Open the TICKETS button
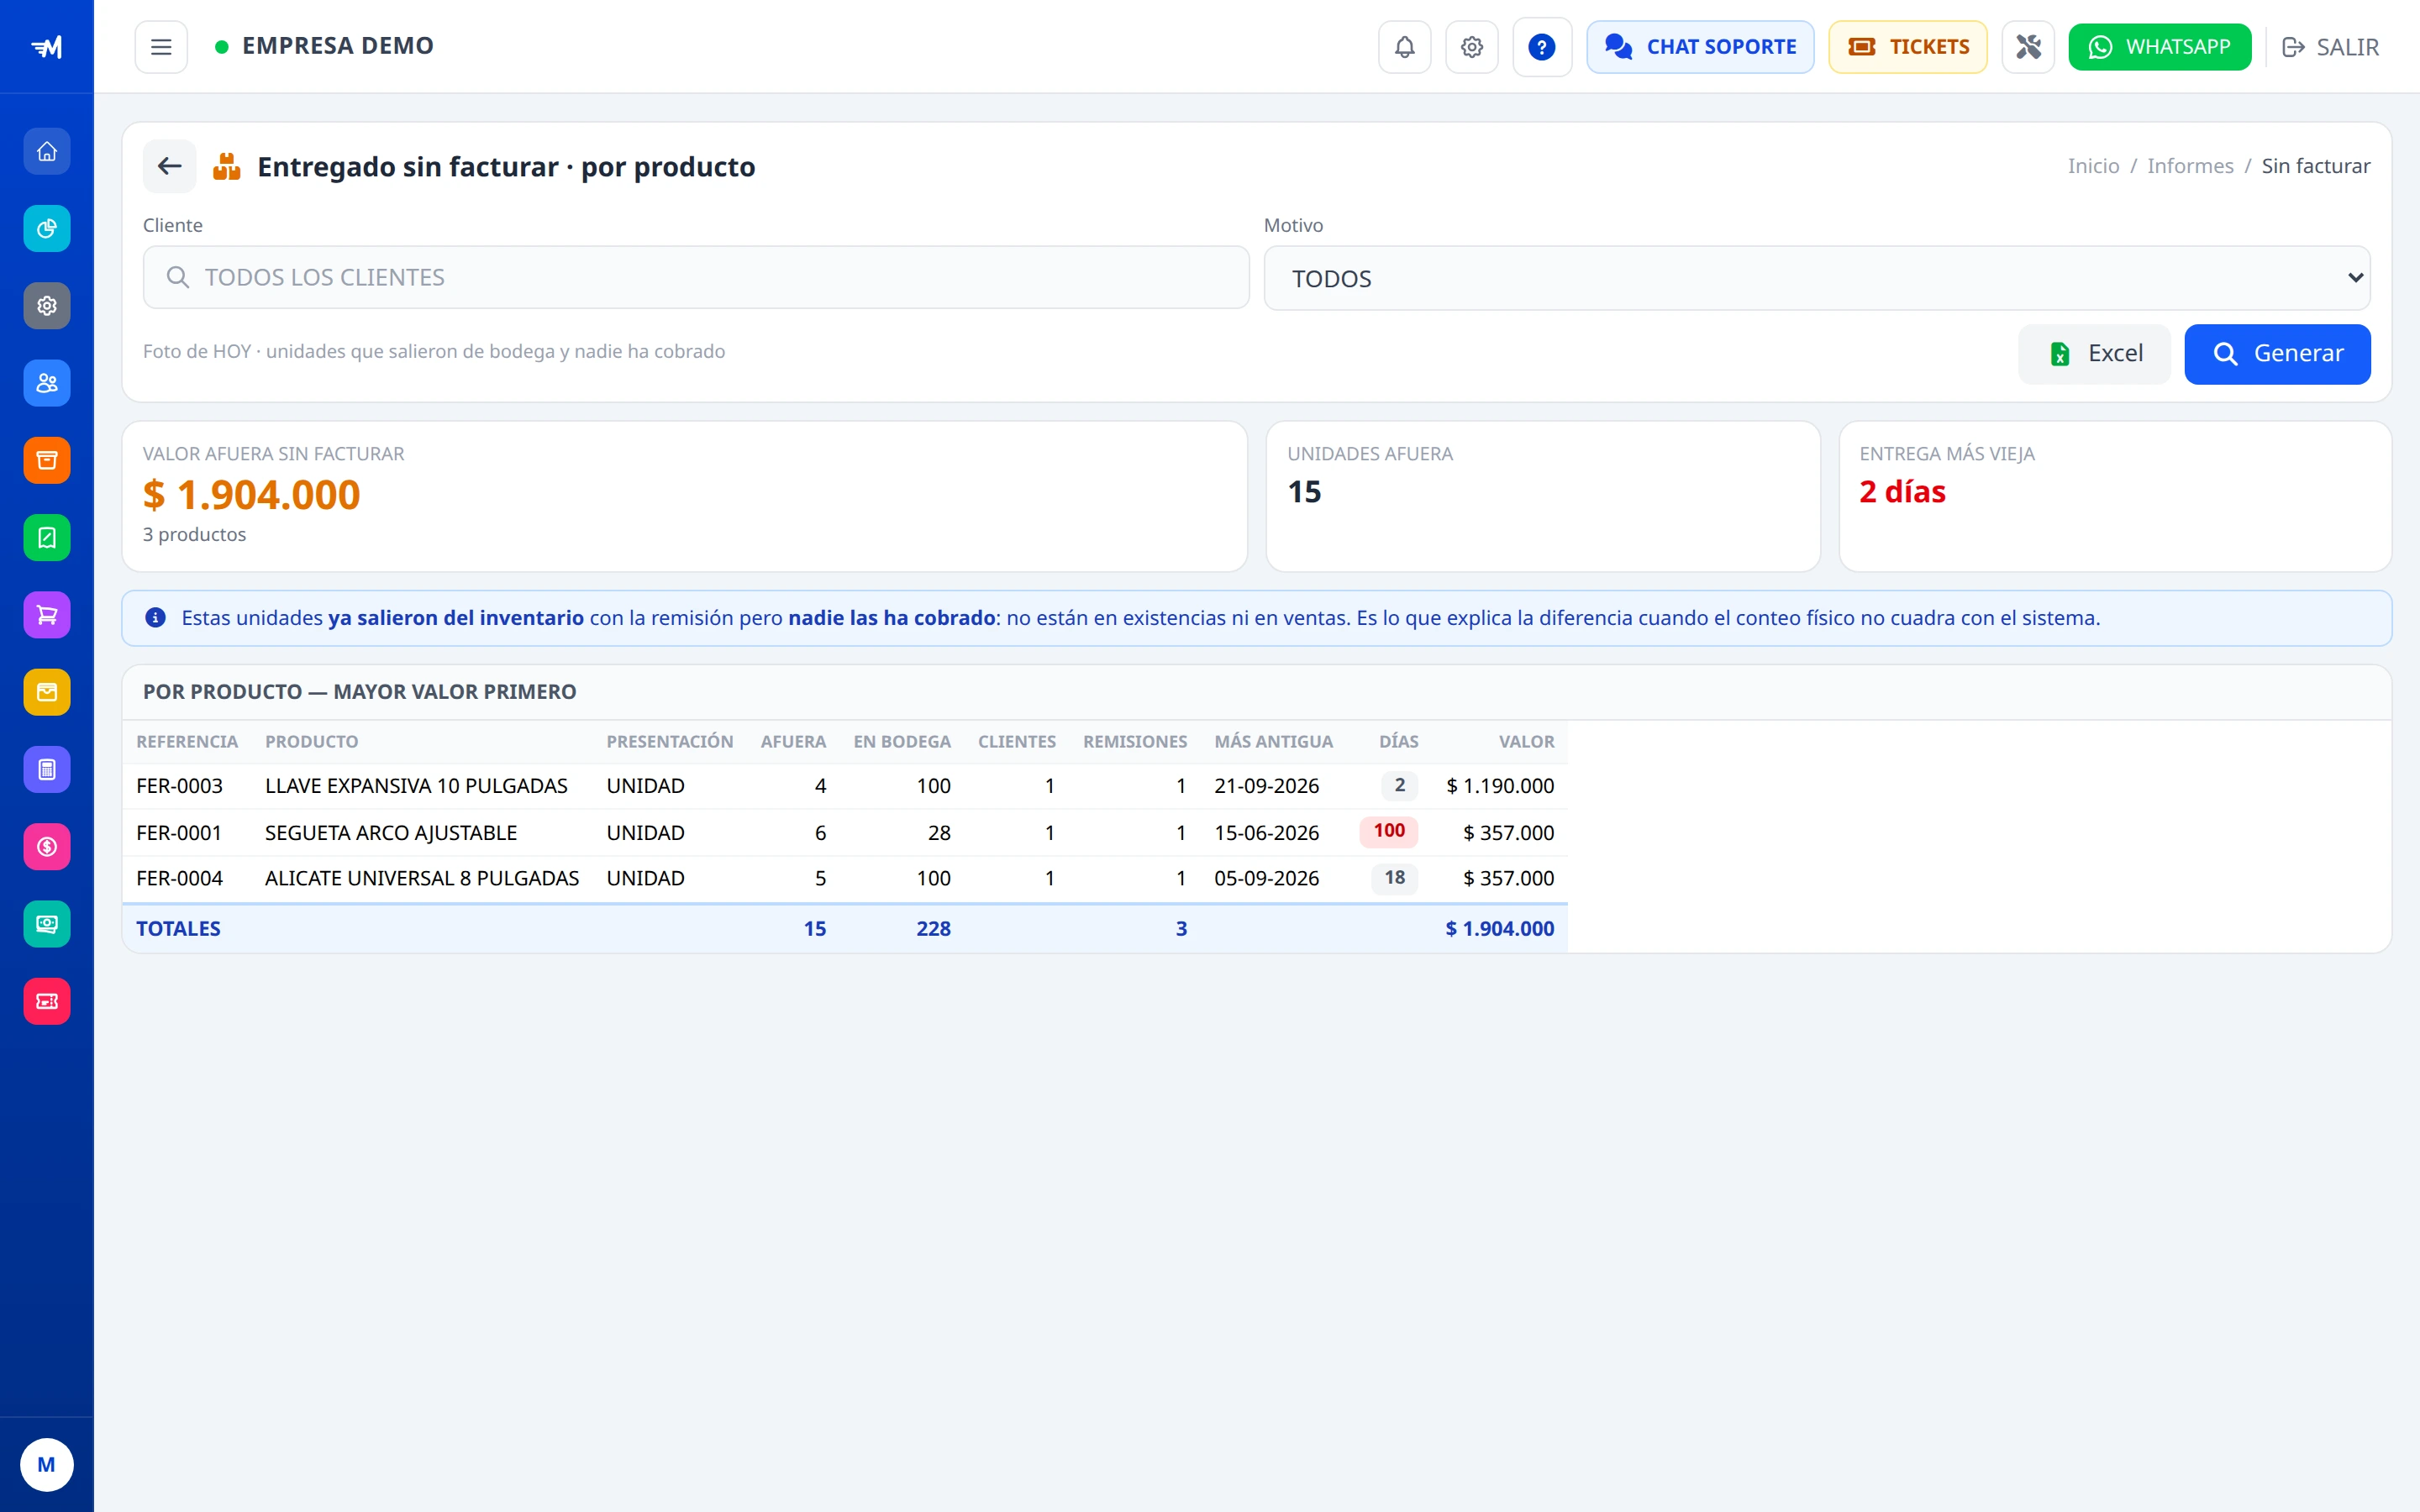This screenshot has width=2420, height=1512. [1908, 47]
